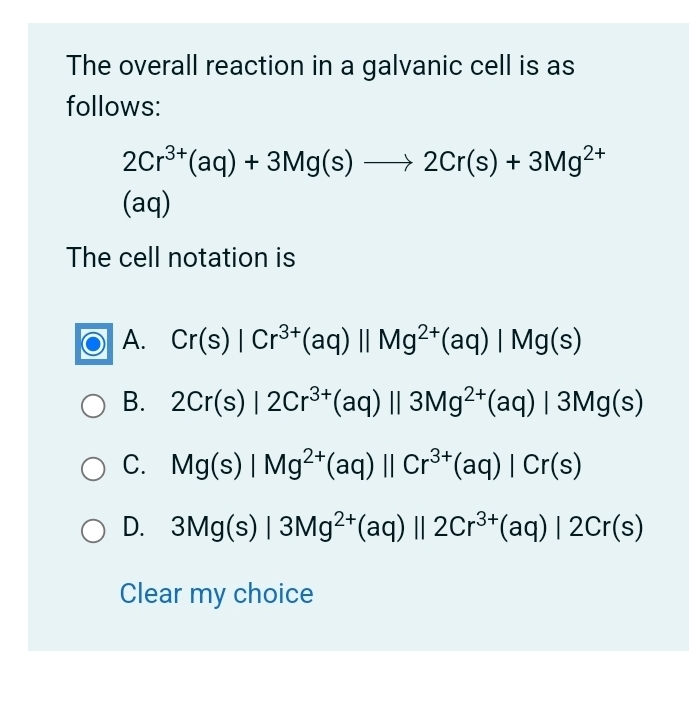The width and height of the screenshot is (689, 706).
Task: Click the letter label "C."
Action: [x=134, y=464]
